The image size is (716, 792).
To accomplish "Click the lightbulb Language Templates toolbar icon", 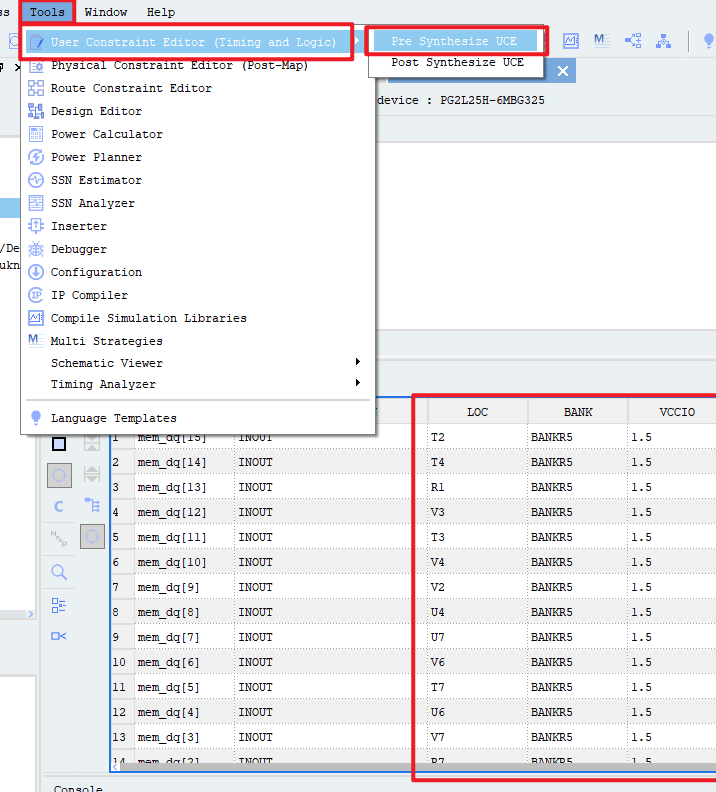I will [x=708, y=41].
